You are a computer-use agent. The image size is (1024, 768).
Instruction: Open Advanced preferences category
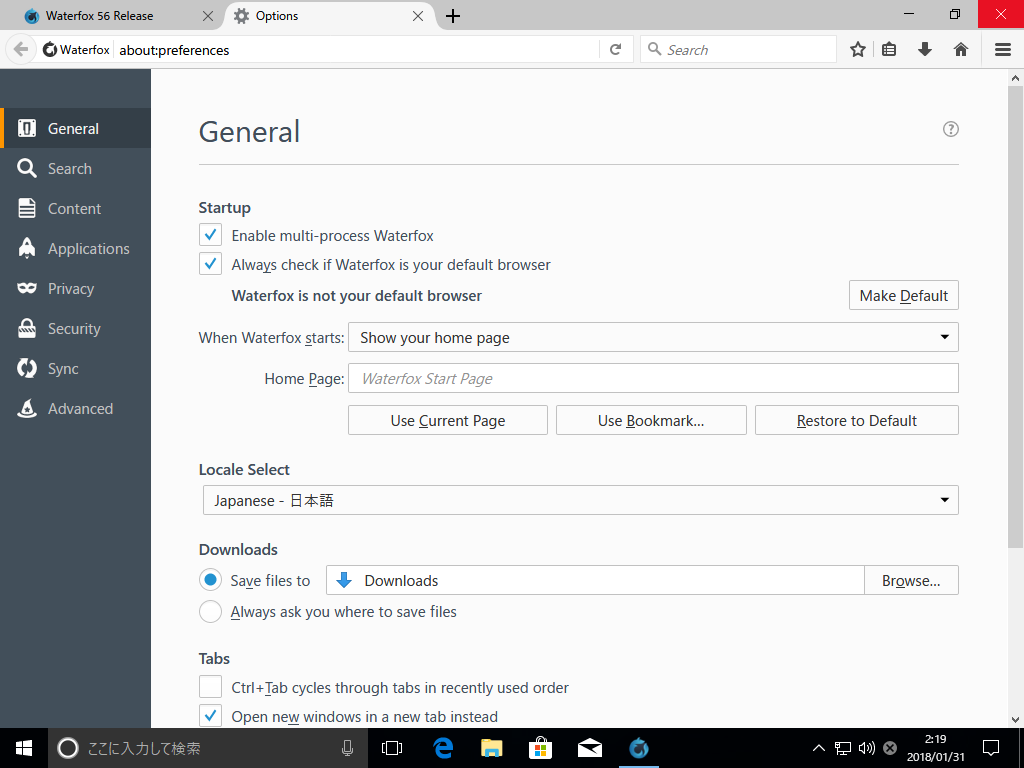[75, 409]
